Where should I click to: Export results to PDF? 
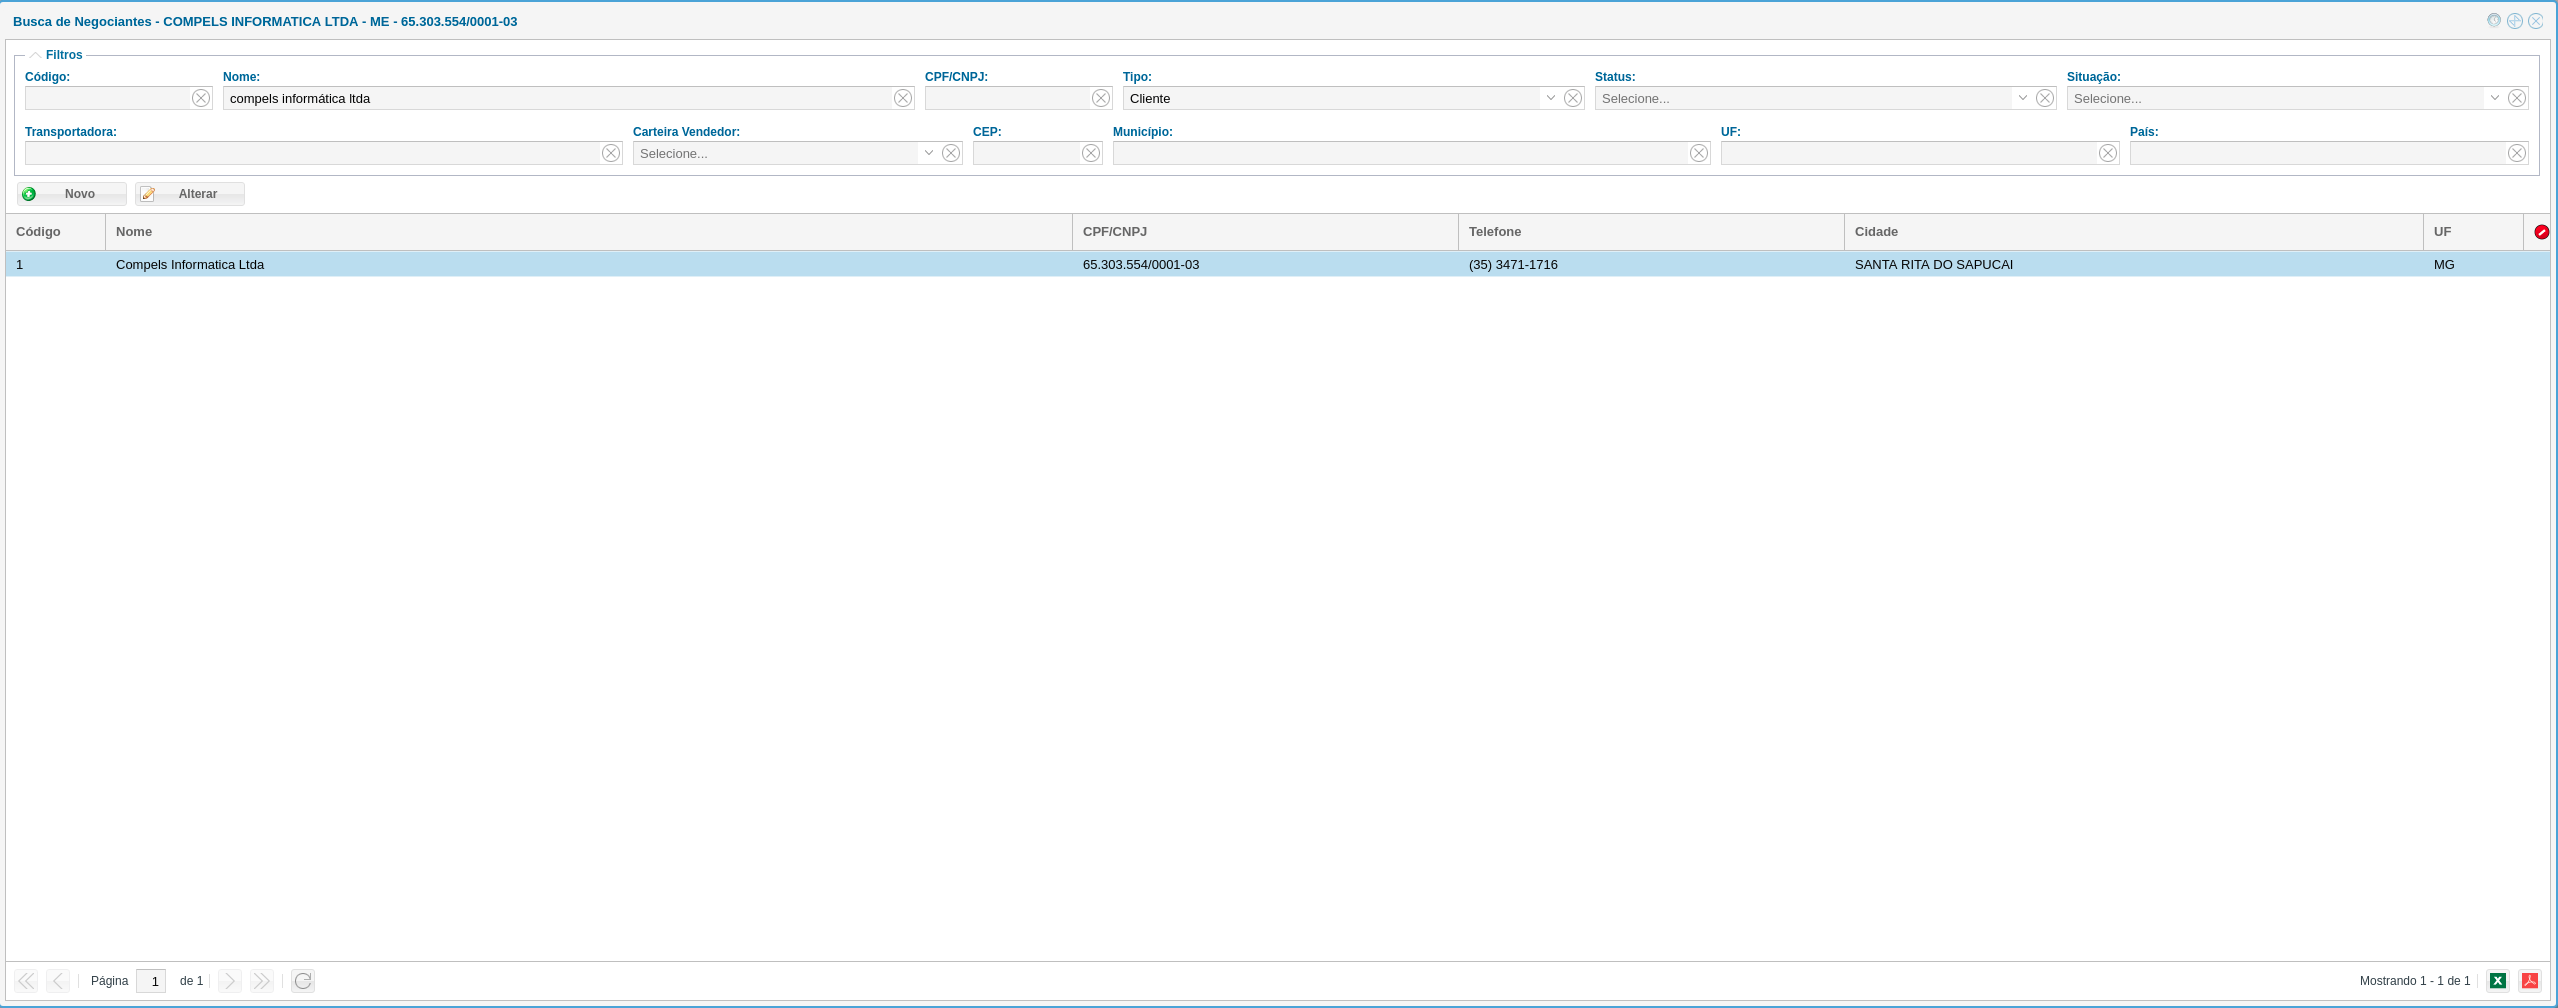pos(2530,981)
